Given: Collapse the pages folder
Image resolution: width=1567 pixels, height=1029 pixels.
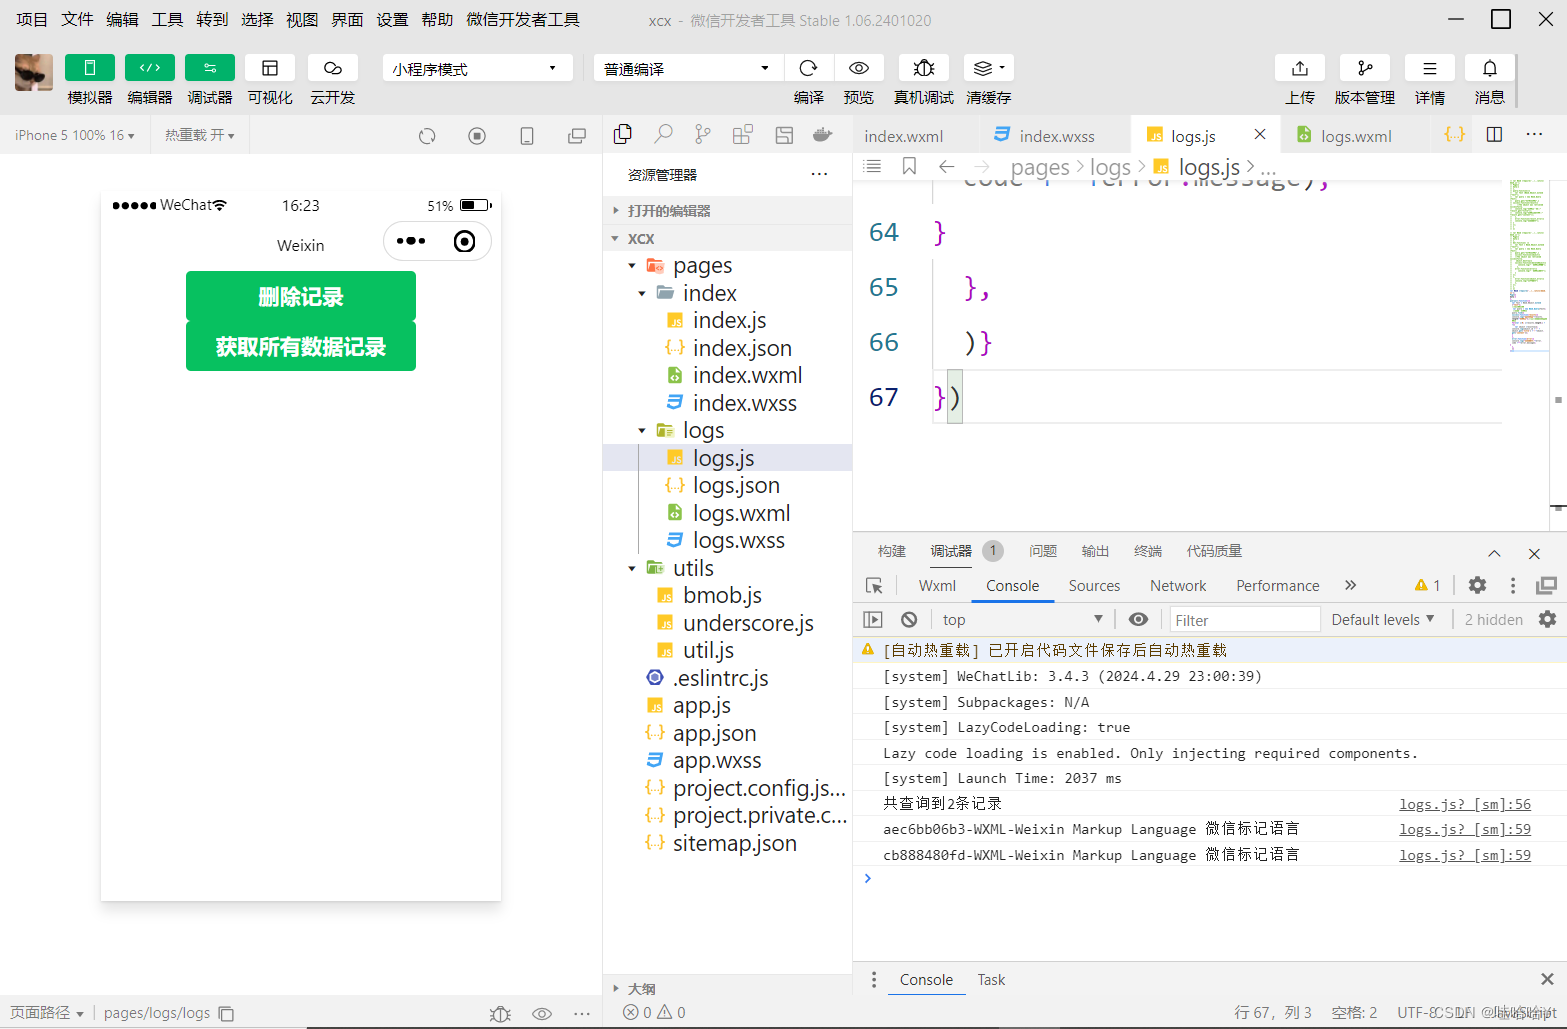Looking at the screenshot, I should 632,266.
